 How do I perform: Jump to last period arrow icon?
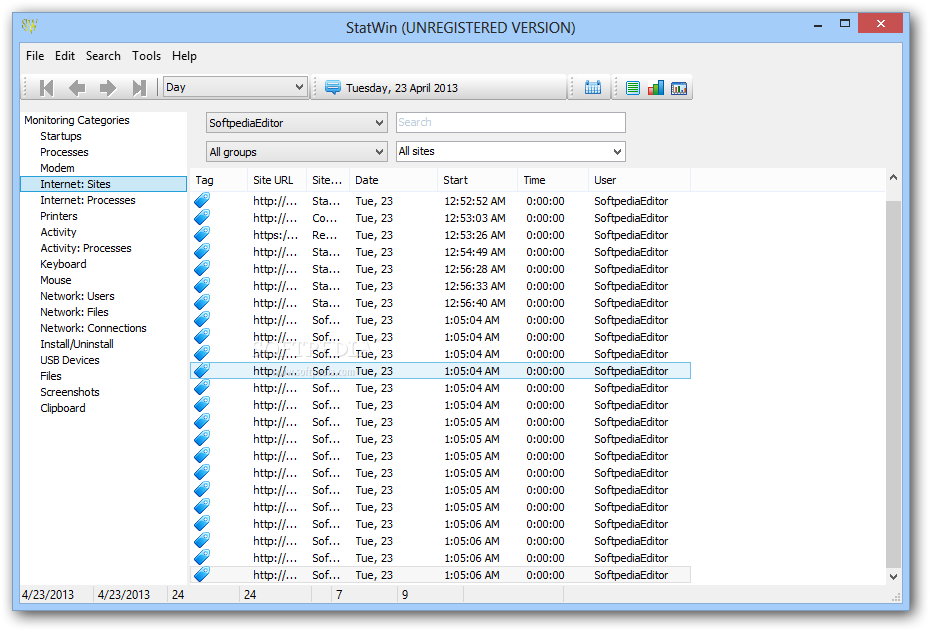(139, 88)
